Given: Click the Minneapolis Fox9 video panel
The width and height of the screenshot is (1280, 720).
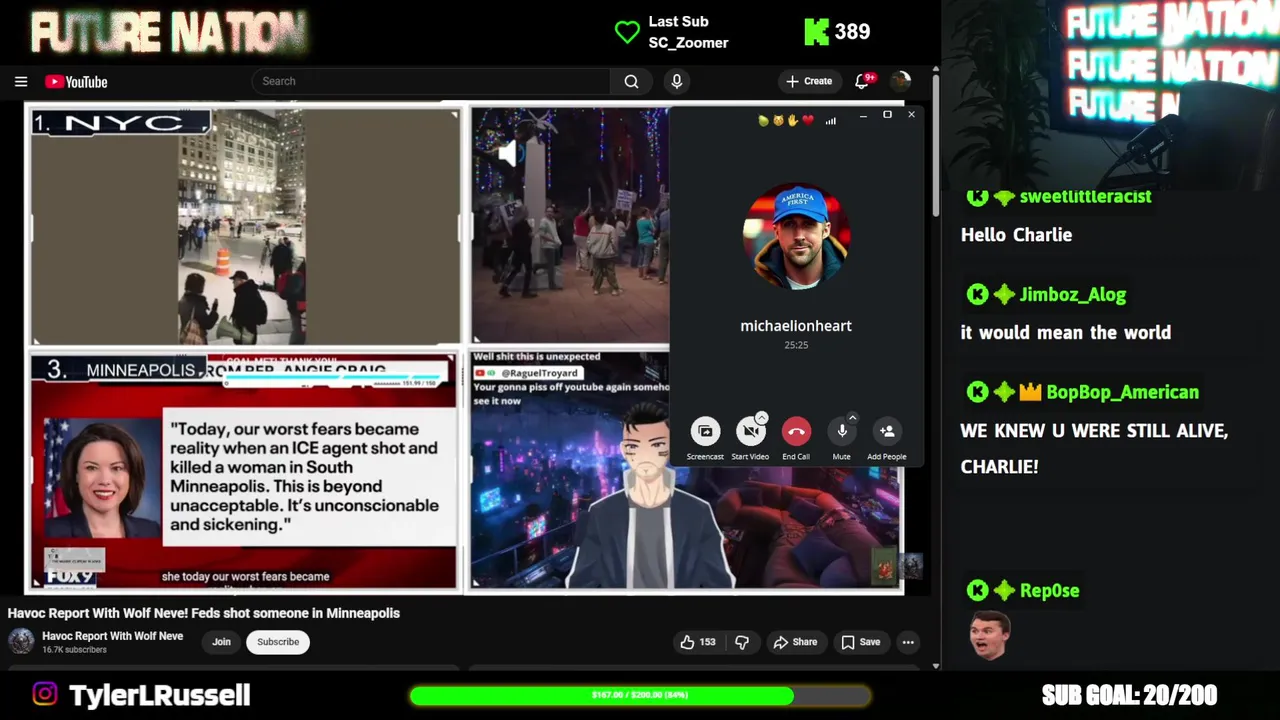Looking at the screenshot, I should pyautogui.click(x=245, y=470).
